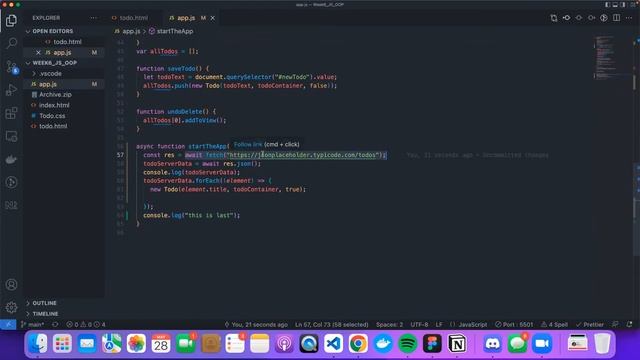Click Ln 57, Col 73 cursor position

[x=331, y=324]
